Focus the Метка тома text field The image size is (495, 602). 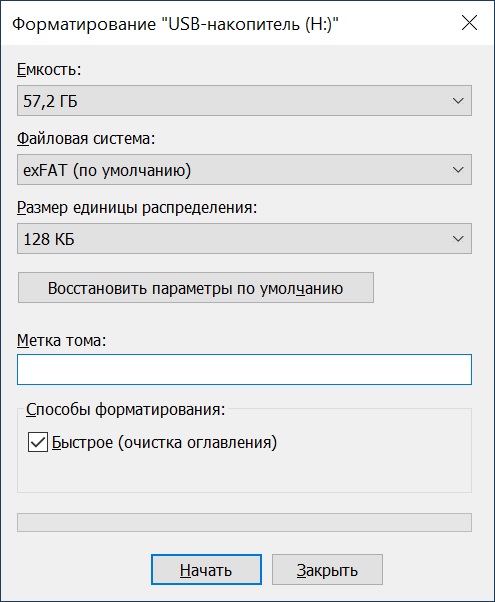point(244,370)
